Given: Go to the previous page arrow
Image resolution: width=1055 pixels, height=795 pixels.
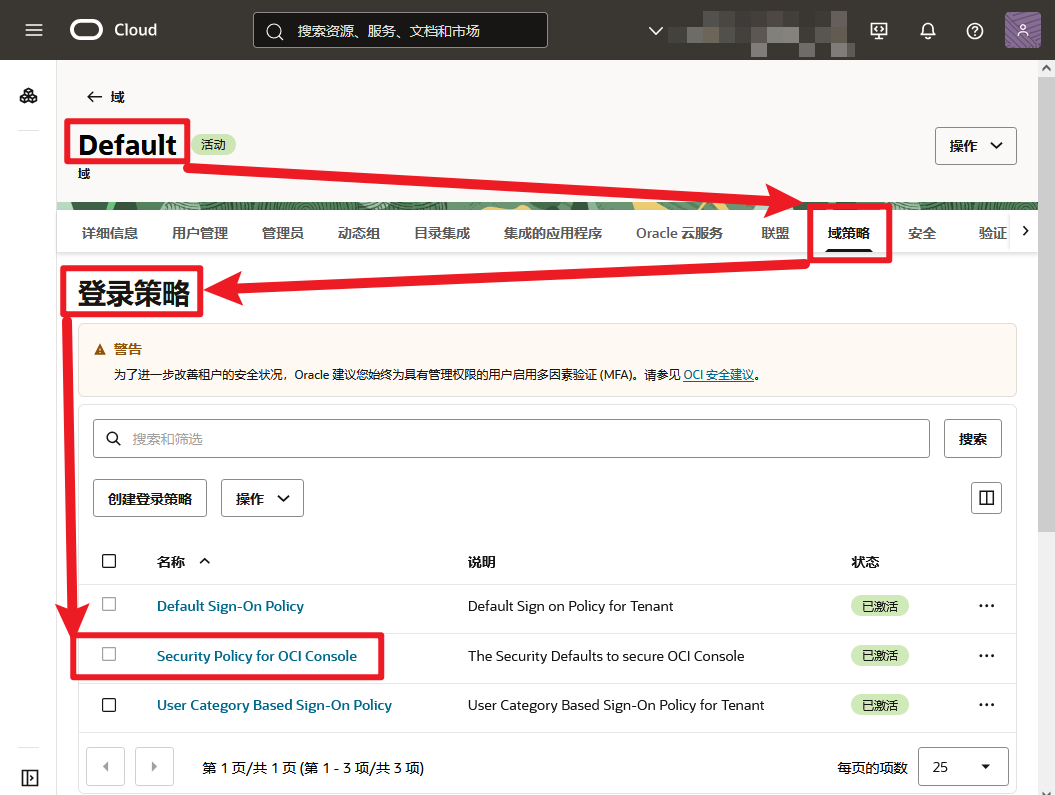Looking at the screenshot, I should click(106, 766).
